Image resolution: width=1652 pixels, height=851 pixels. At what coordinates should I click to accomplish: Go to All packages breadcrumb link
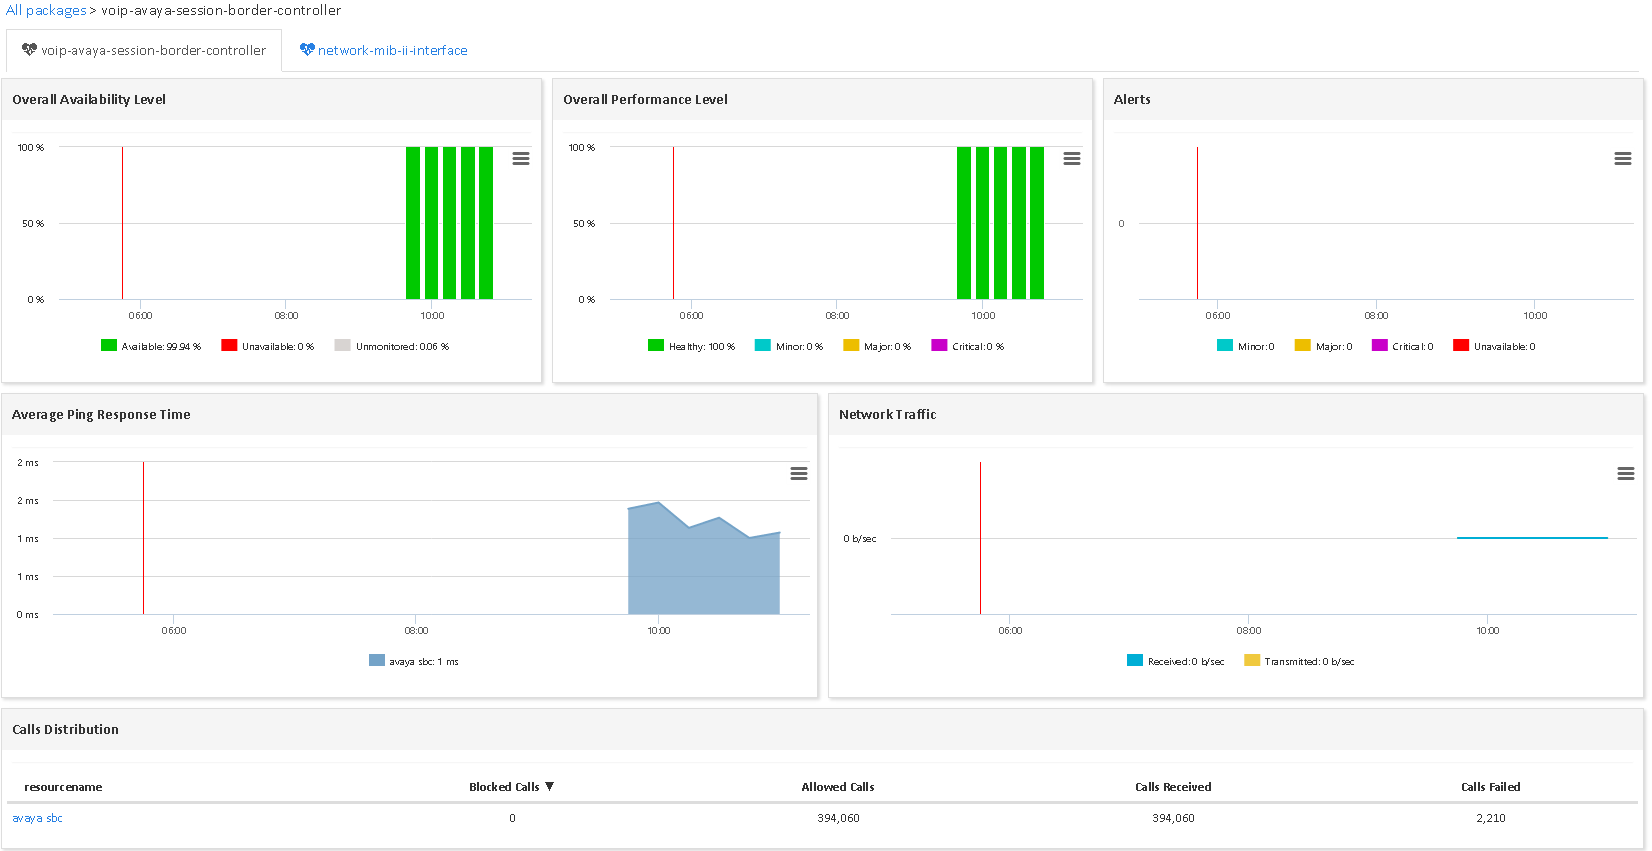click(x=46, y=10)
